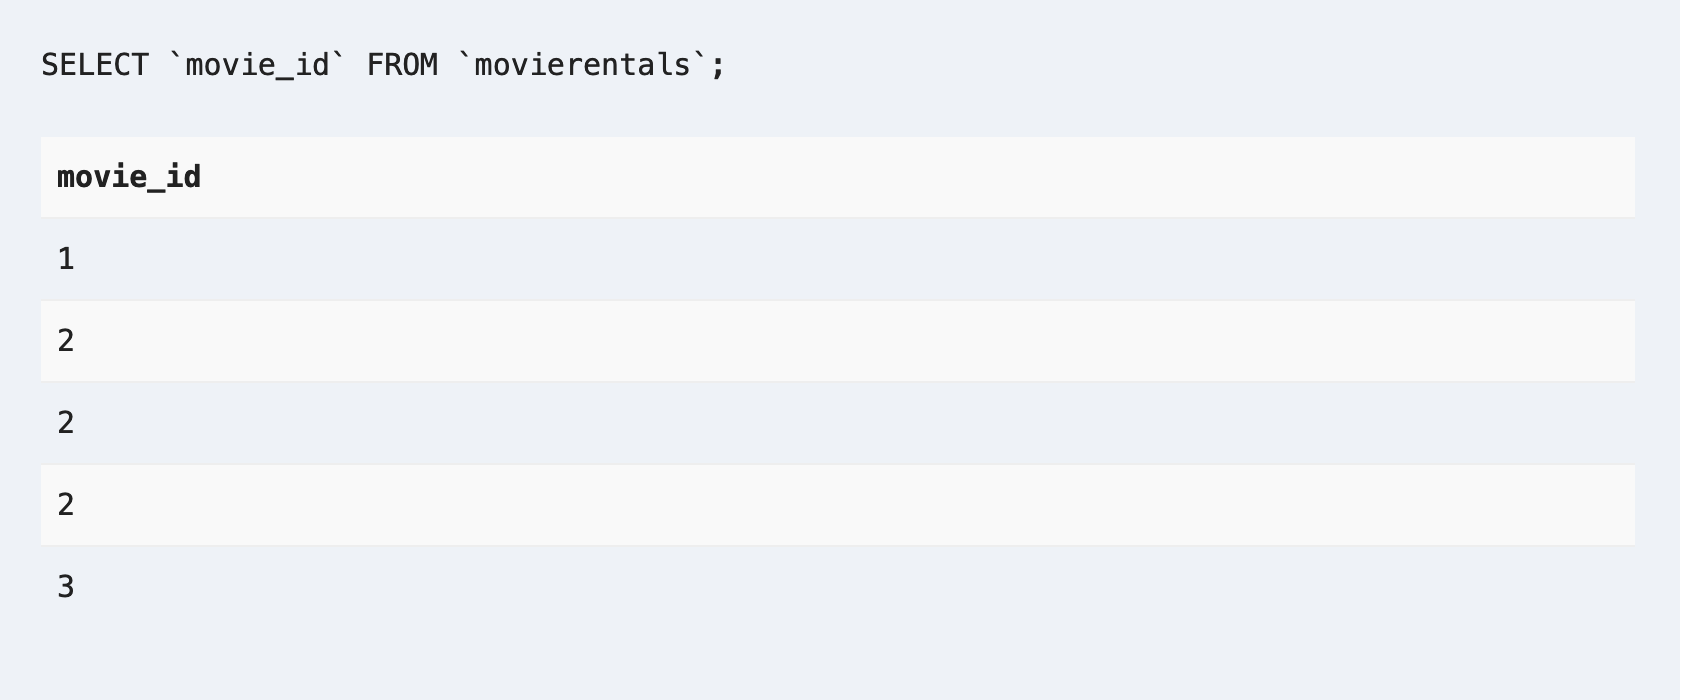This screenshot has width=1686, height=700.
Task: Click the `movierentals` table name in the query
Action: (583, 65)
